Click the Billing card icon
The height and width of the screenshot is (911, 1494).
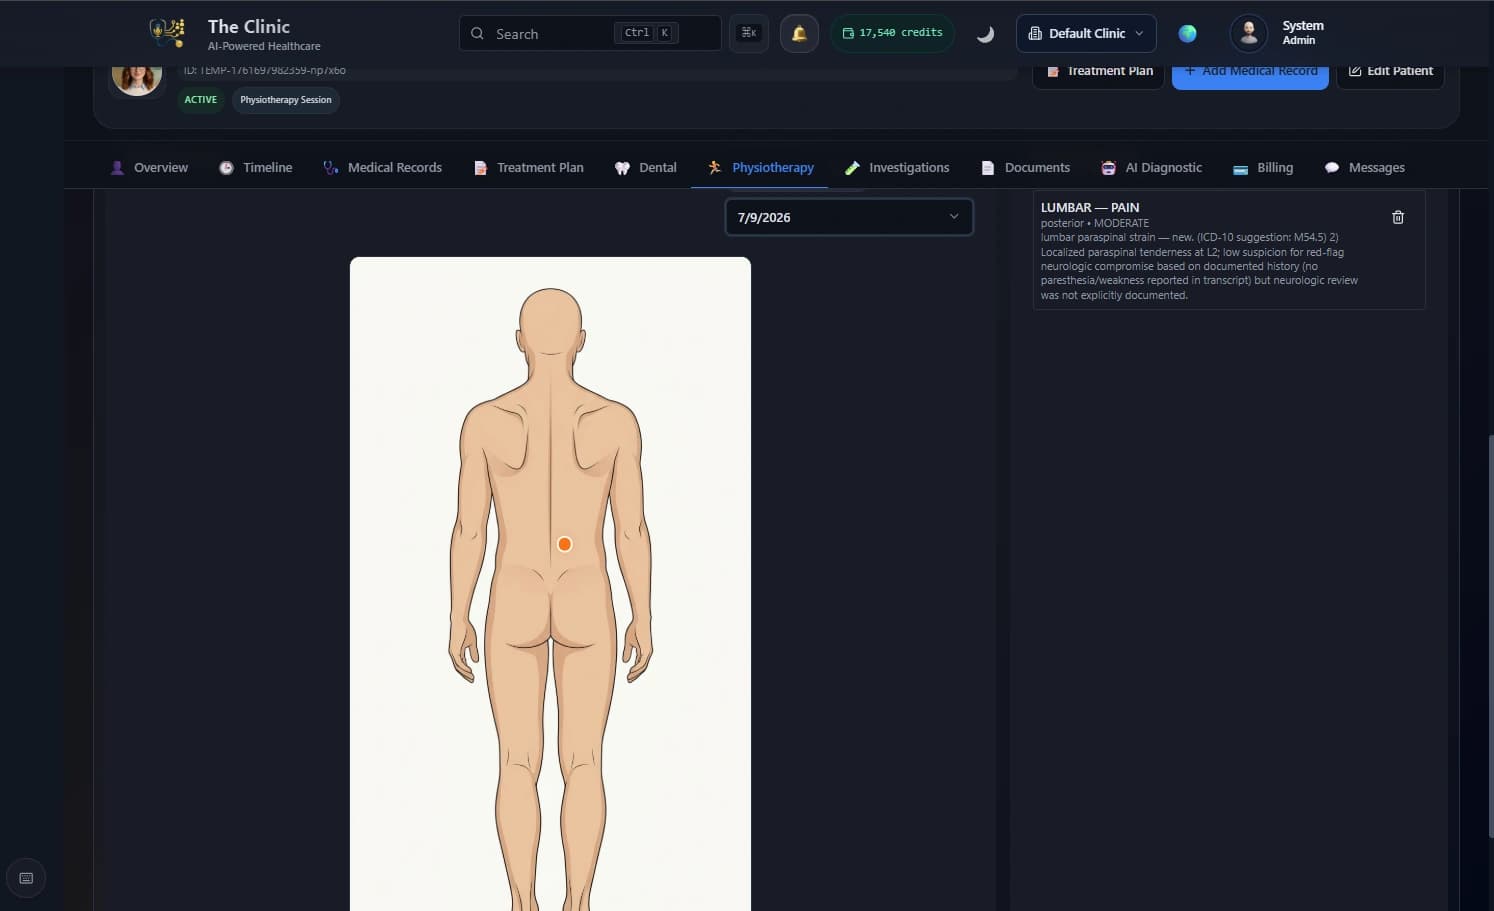pyautogui.click(x=1240, y=169)
